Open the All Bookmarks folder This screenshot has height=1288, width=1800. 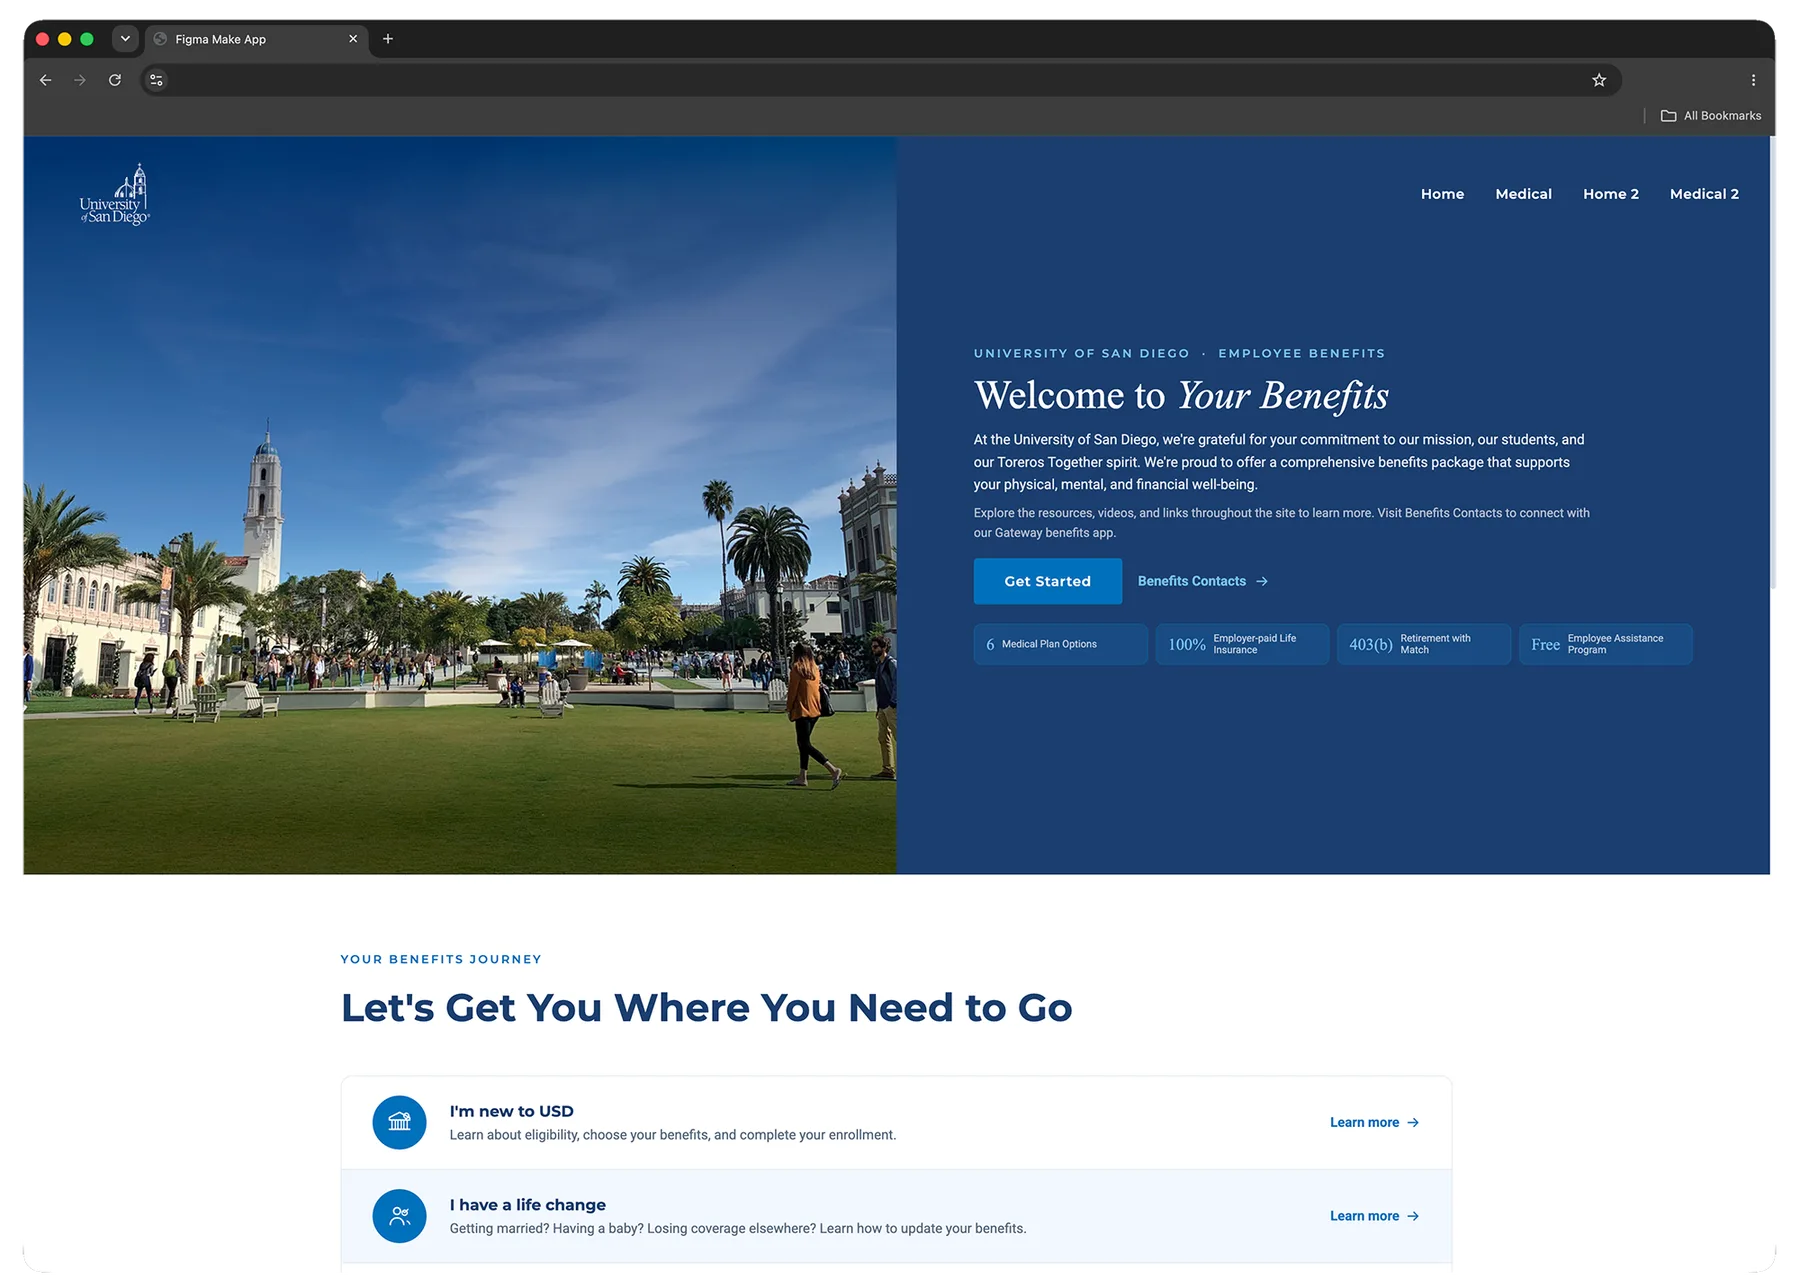[1711, 116]
